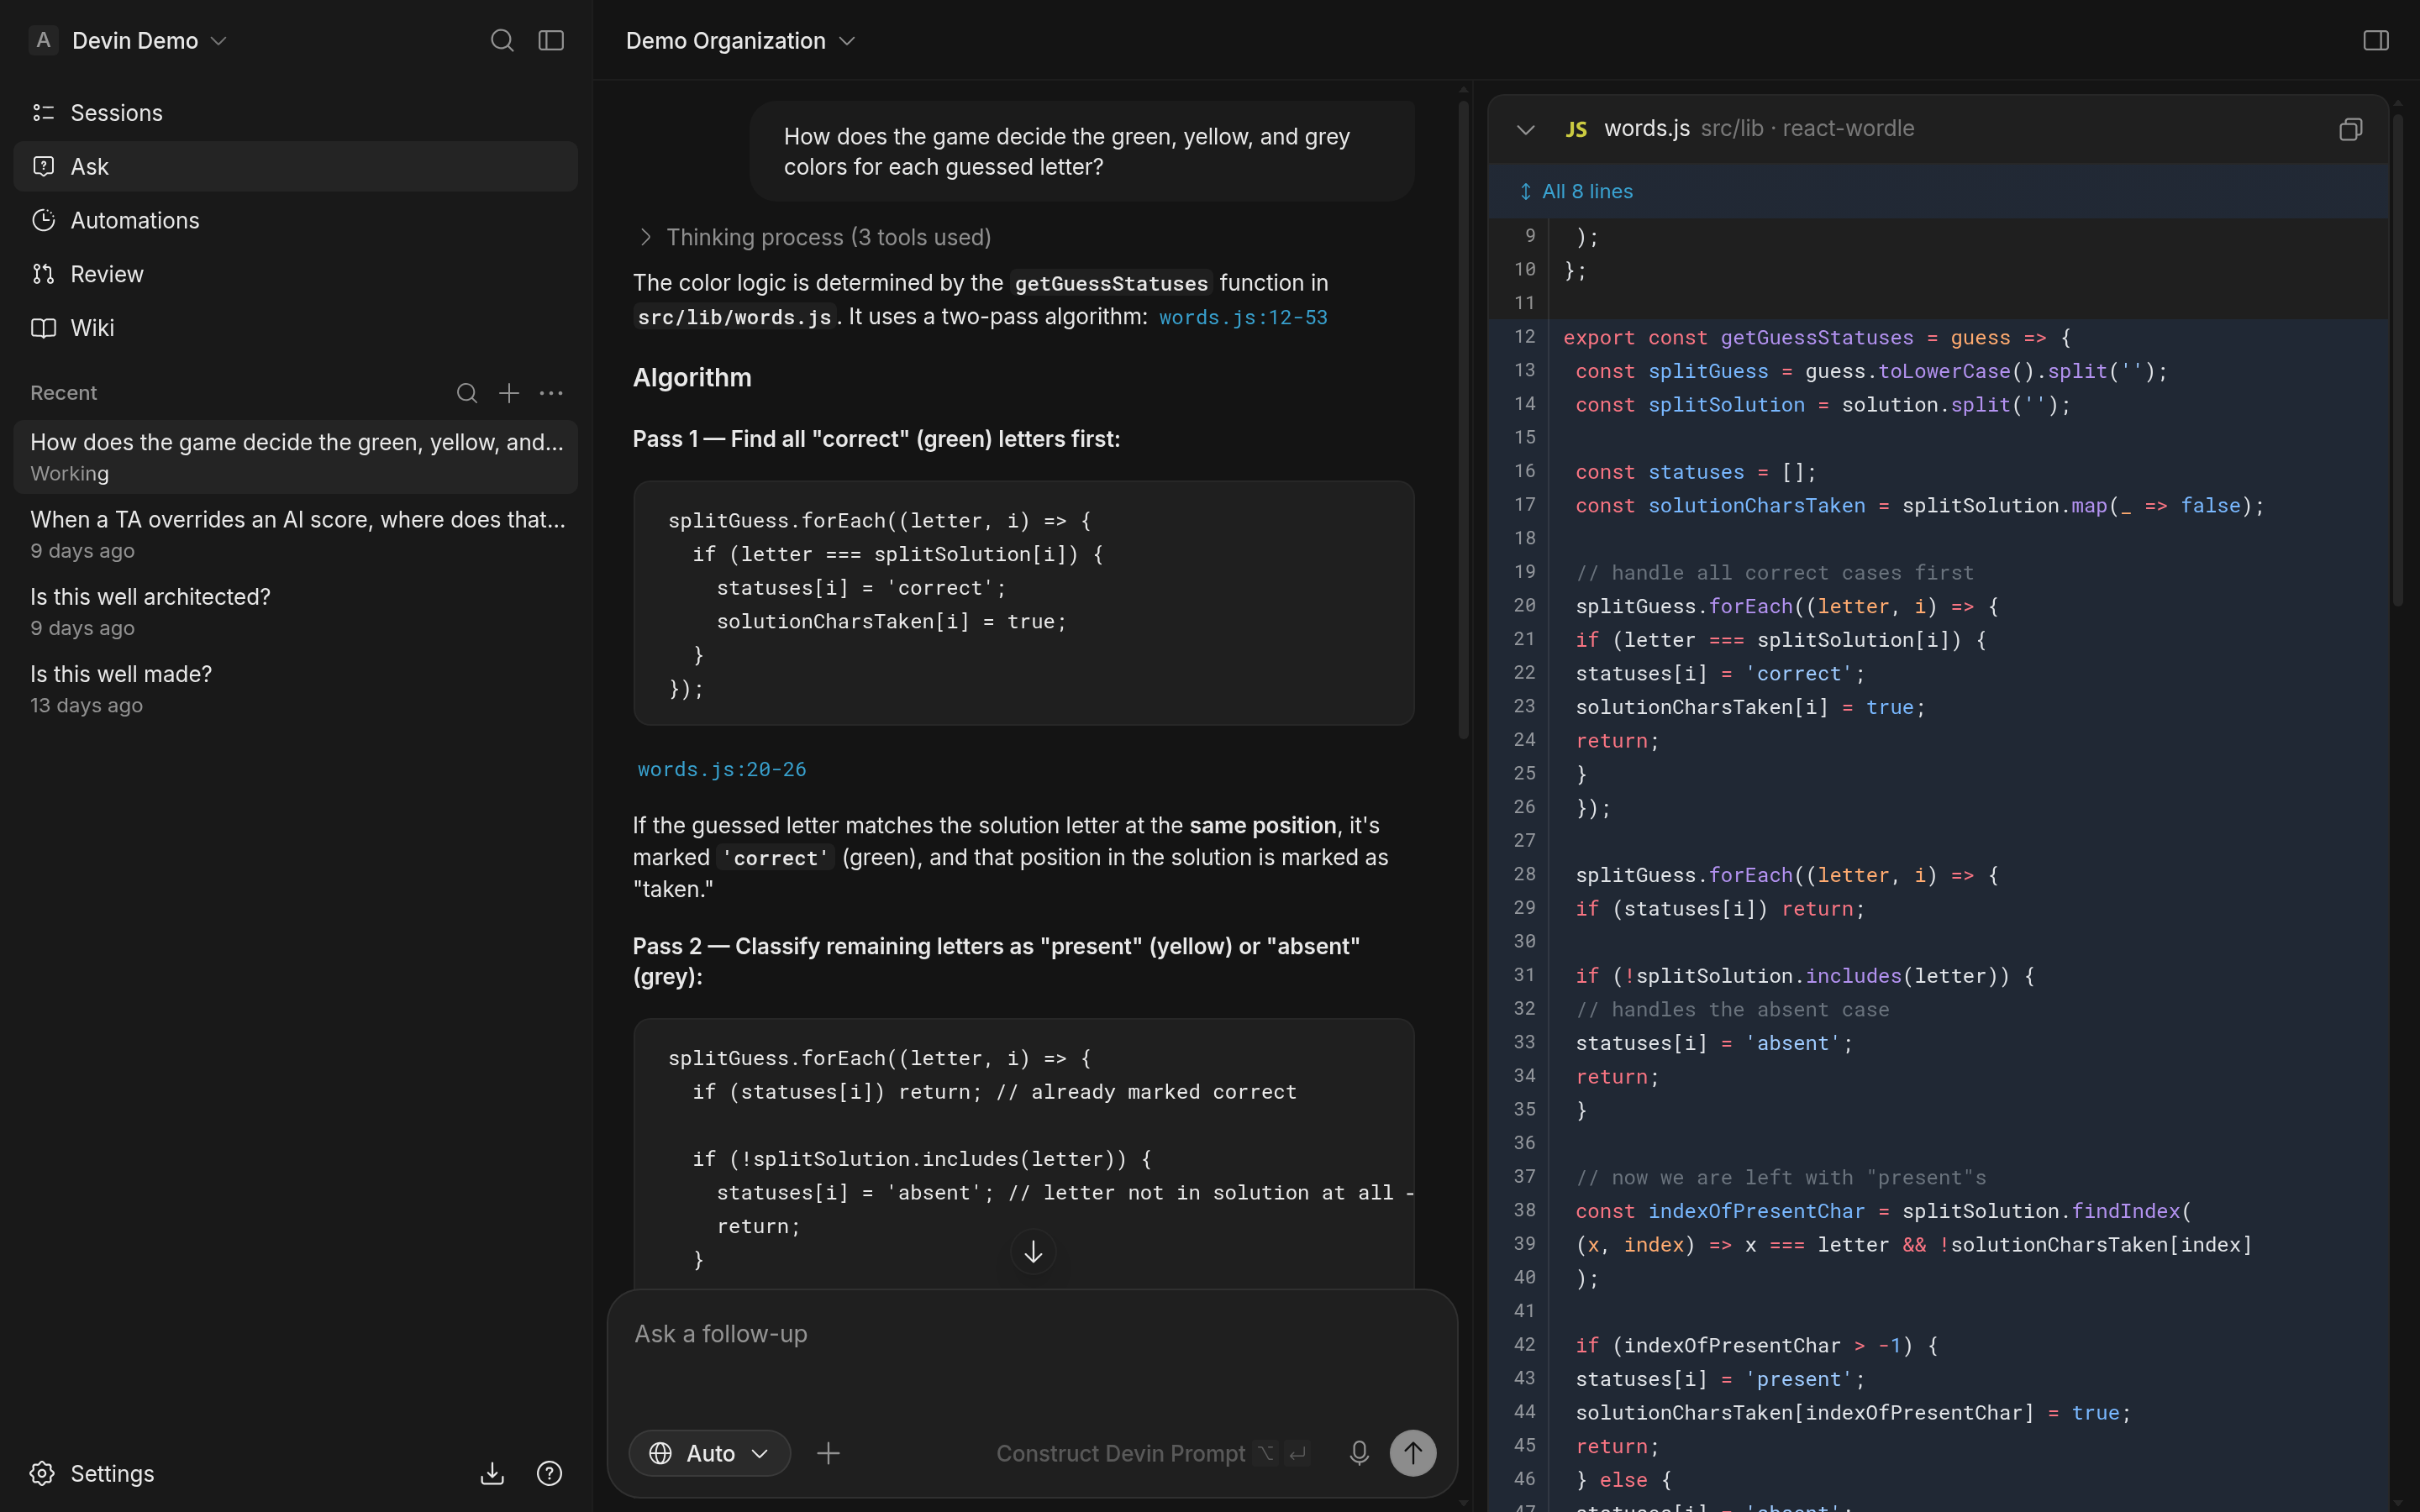Click src/lib · react-wordle path text
The width and height of the screenshot is (2420, 1512).
(1808, 128)
